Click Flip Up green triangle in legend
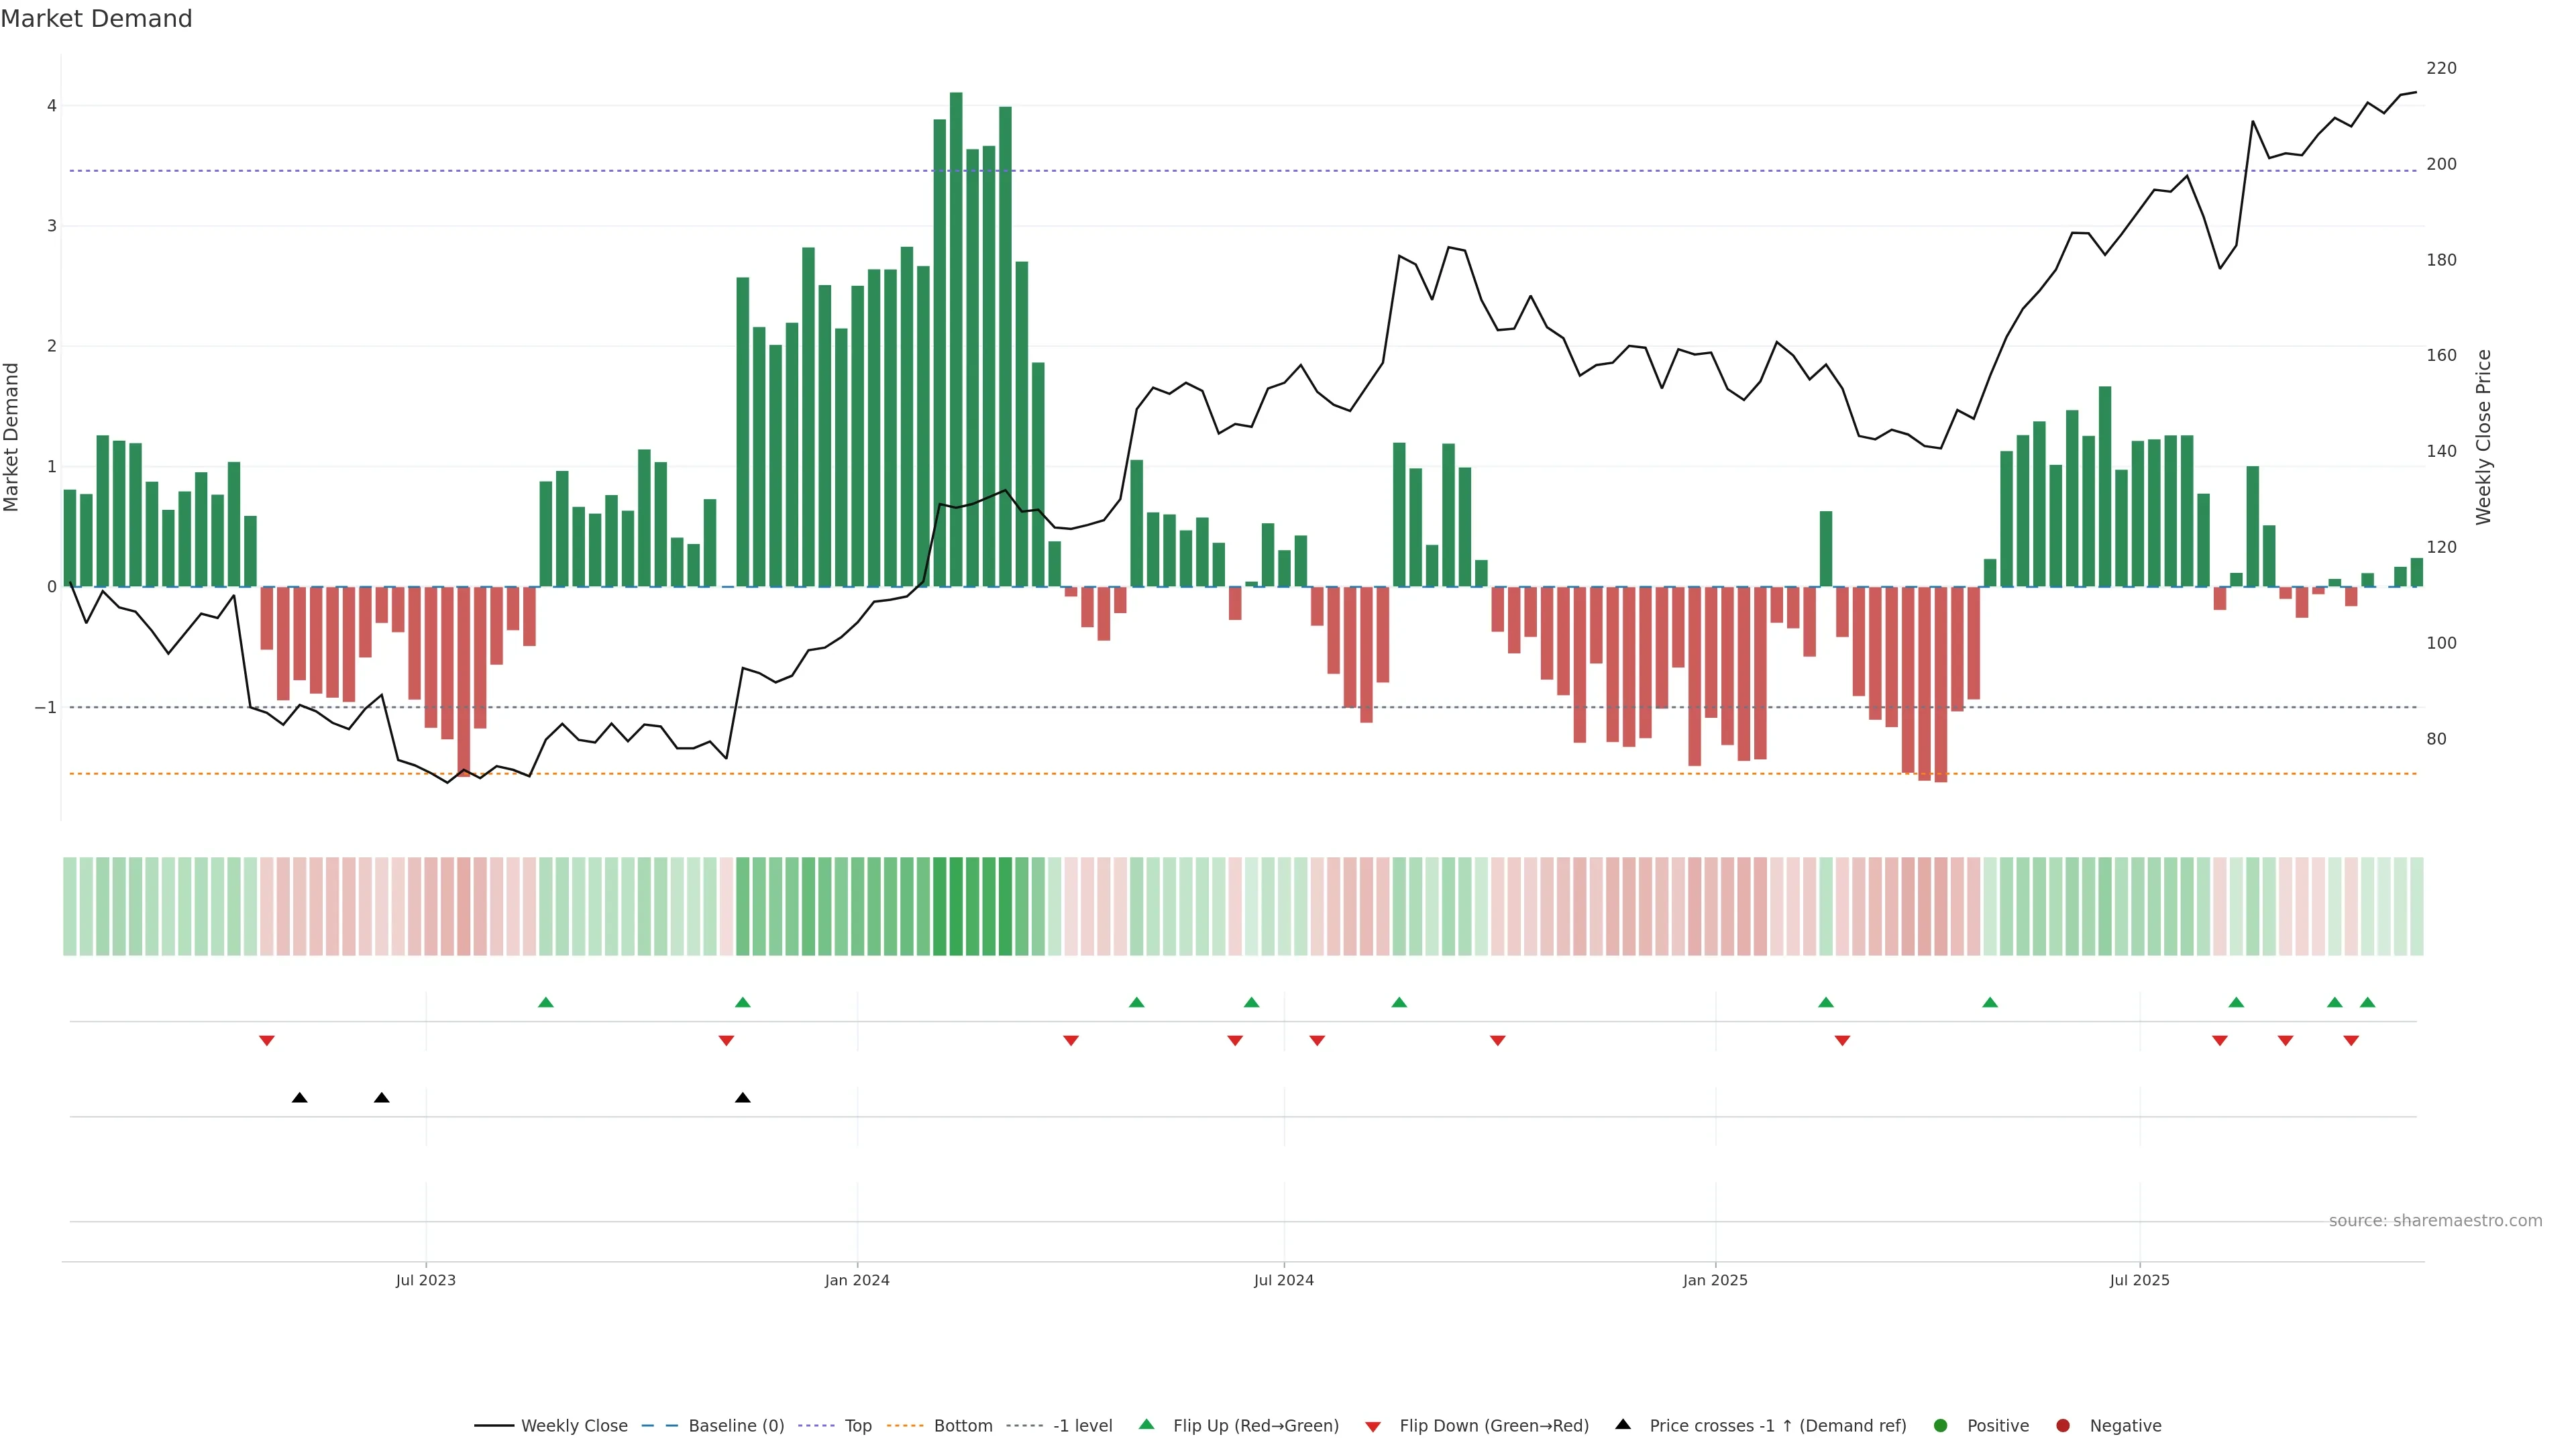The width and height of the screenshot is (2576, 1449). point(1147,1425)
